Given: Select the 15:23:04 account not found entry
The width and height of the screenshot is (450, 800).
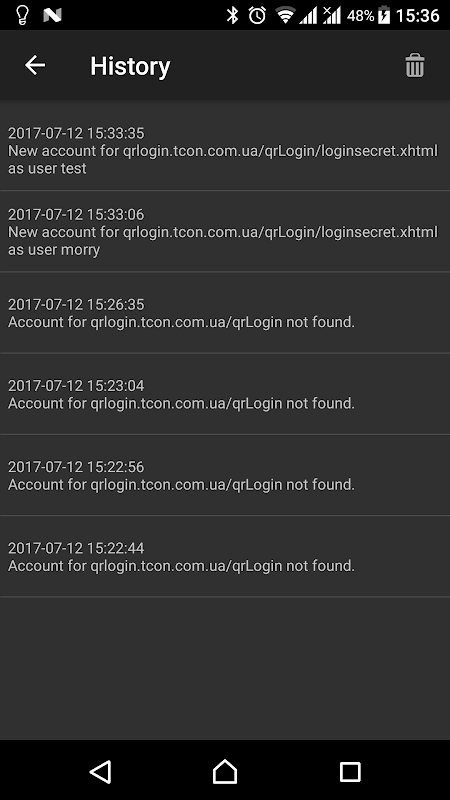Looking at the screenshot, I should (225, 393).
